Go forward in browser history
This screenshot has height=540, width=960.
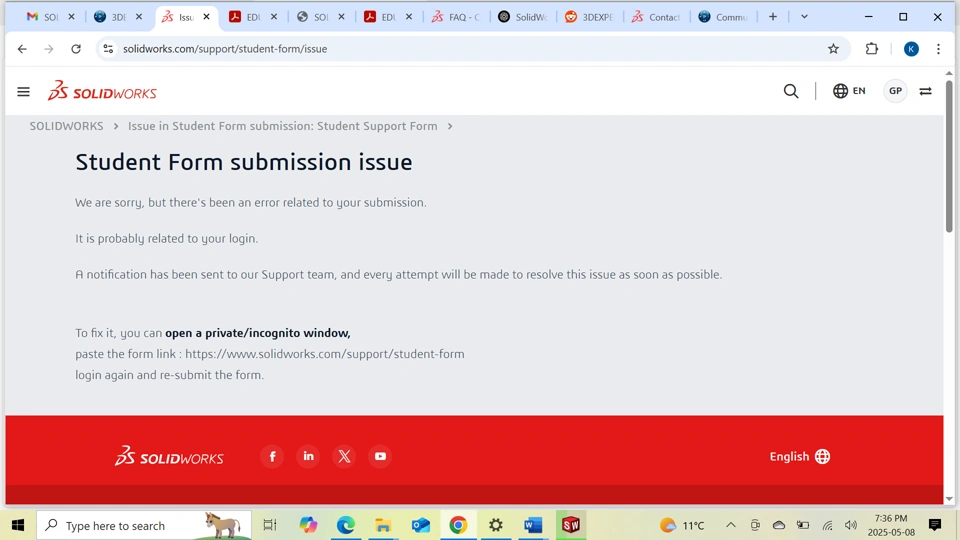click(x=49, y=49)
